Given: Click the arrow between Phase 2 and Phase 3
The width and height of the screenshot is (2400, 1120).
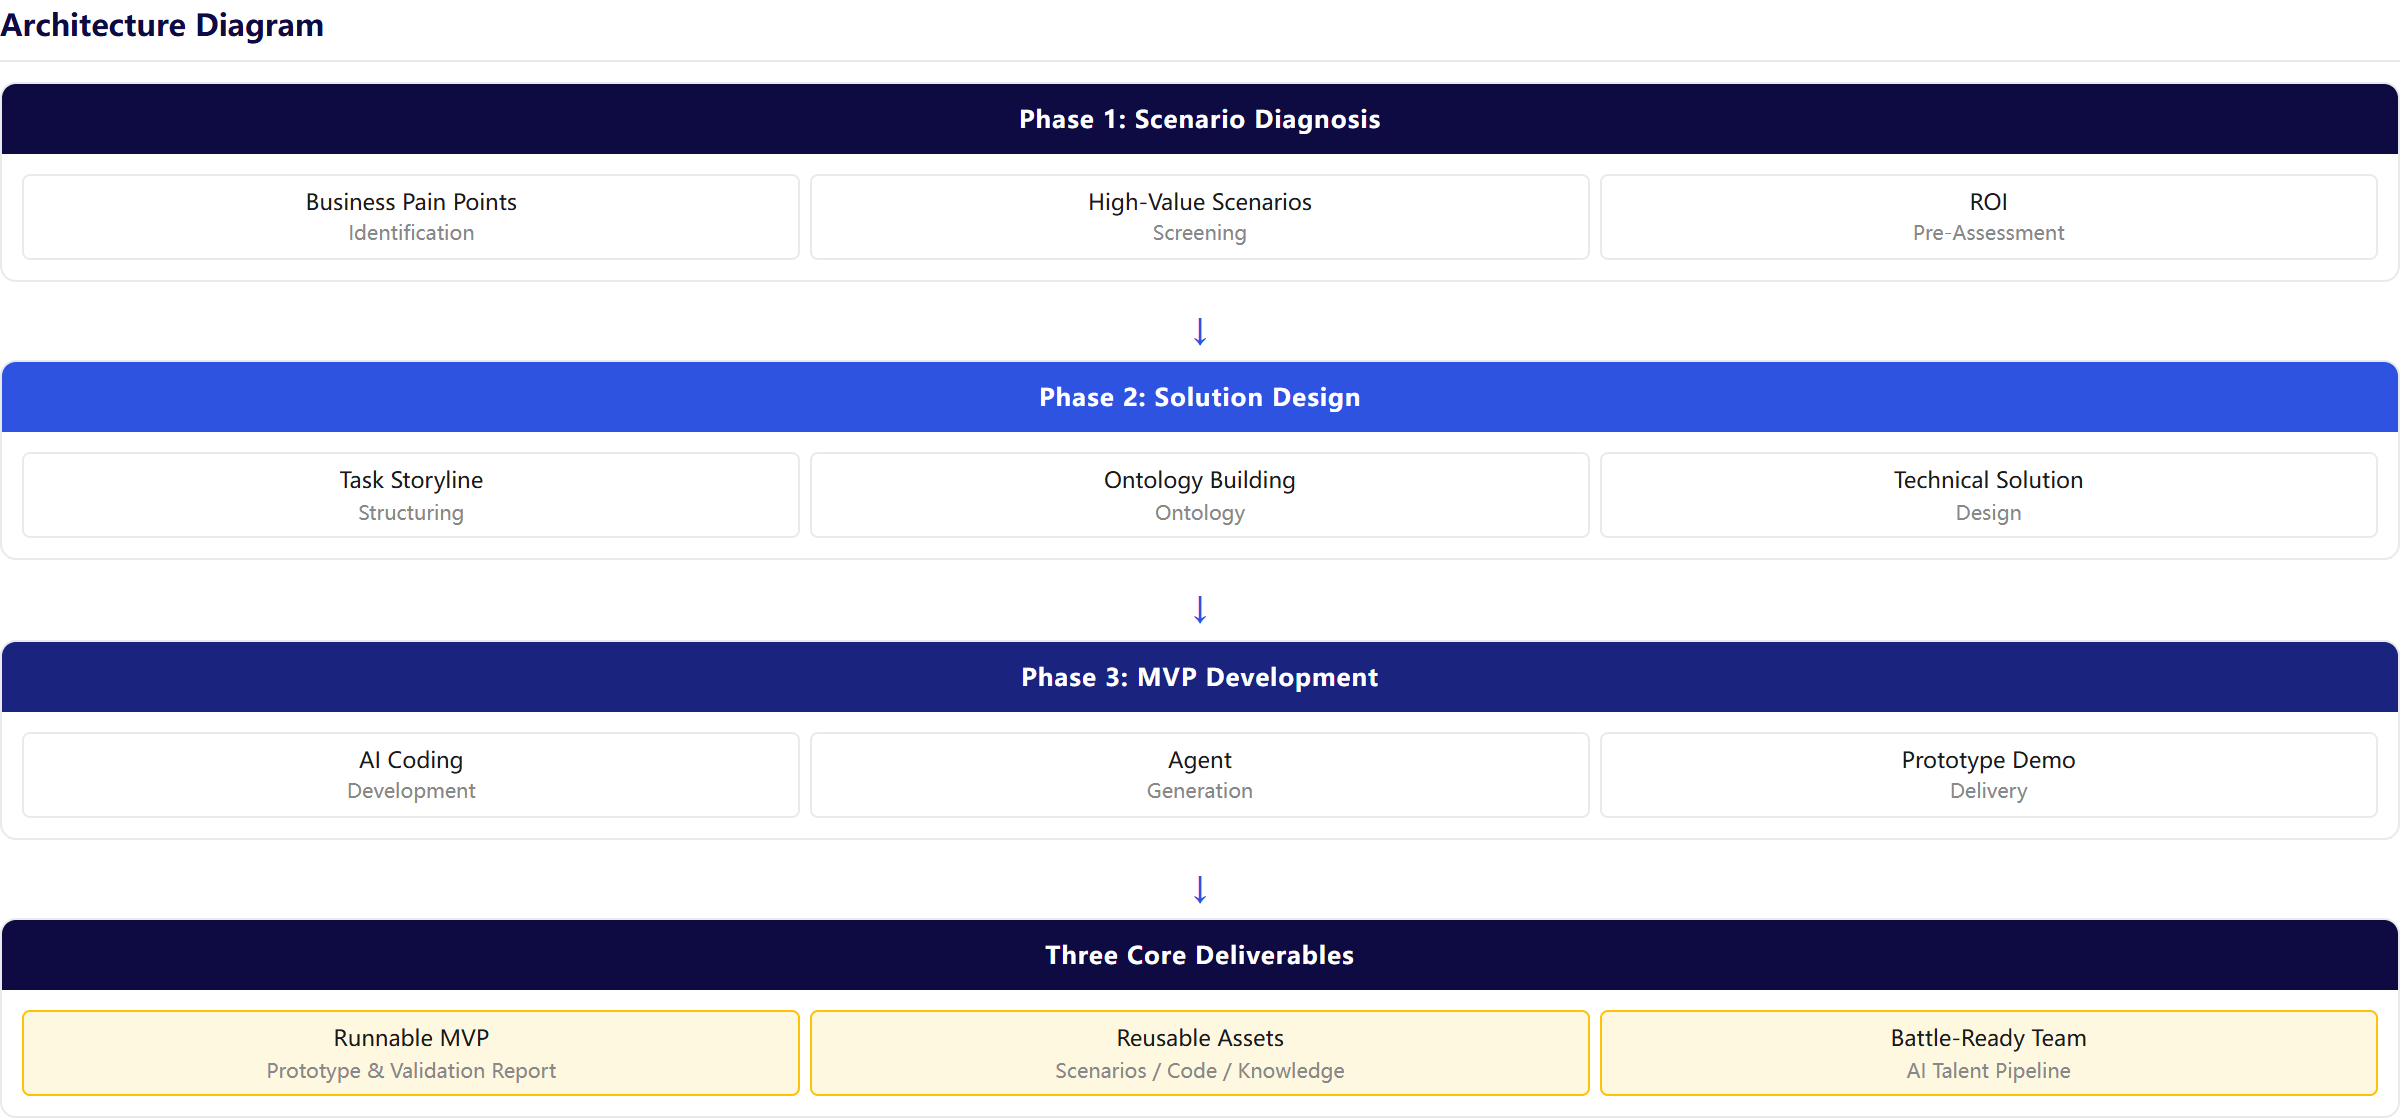Looking at the screenshot, I should [1200, 609].
